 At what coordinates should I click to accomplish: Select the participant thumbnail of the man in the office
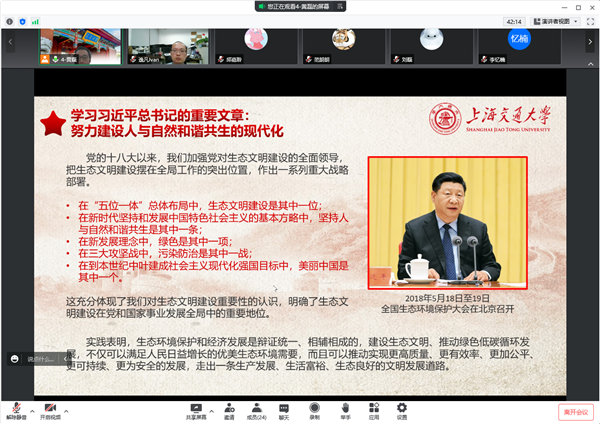click(x=168, y=46)
